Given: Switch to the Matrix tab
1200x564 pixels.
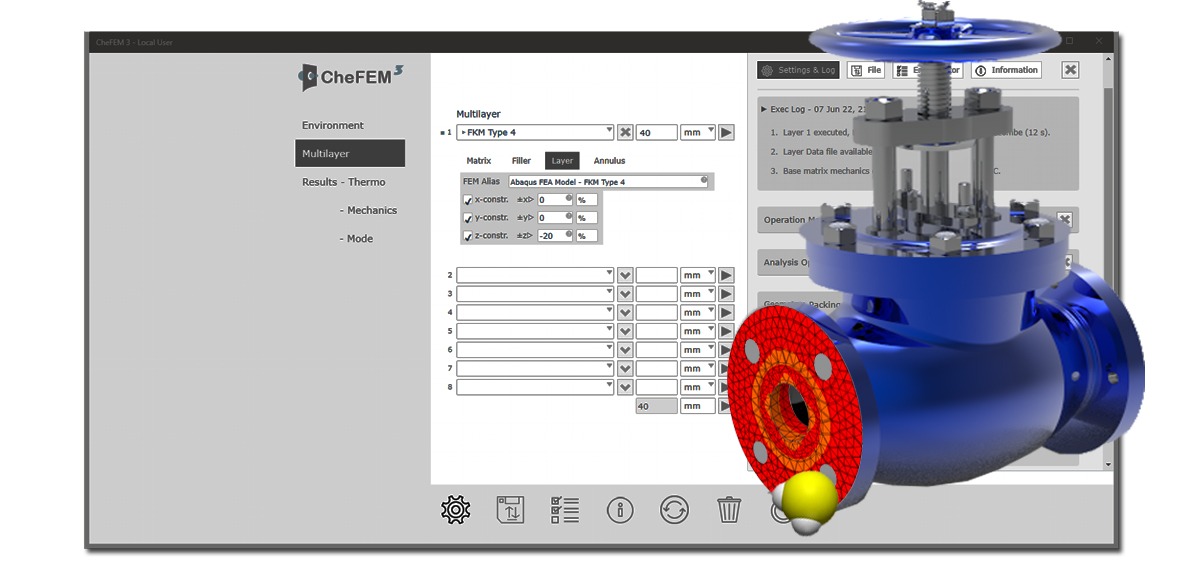Looking at the screenshot, I should [x=479, y=161].
